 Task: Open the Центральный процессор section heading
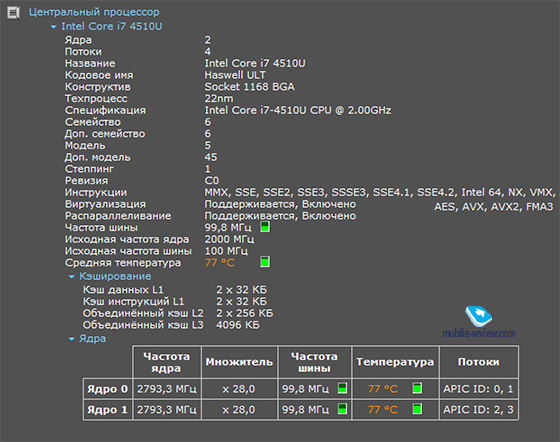[x=94, y=12]
